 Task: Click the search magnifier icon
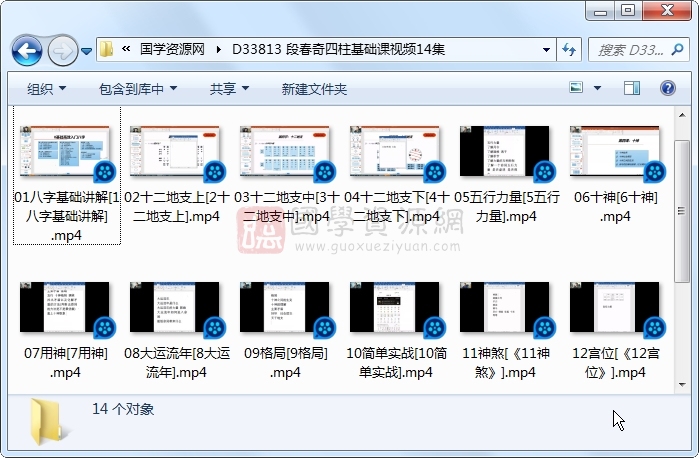pyautogui.click(x=677, y=50)
